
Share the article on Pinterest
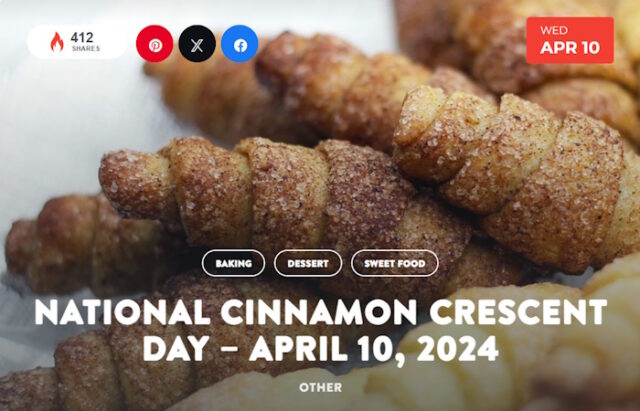point(154,44)
